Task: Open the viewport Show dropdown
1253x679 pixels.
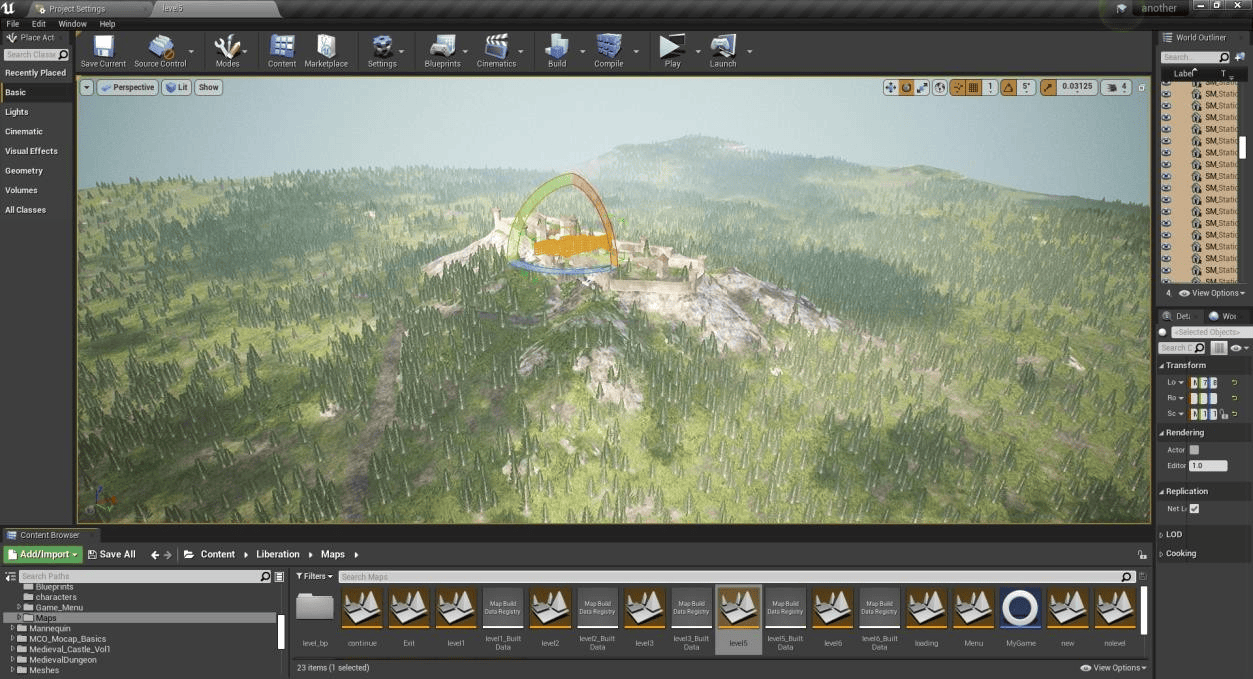Action: tap(208, 87)
